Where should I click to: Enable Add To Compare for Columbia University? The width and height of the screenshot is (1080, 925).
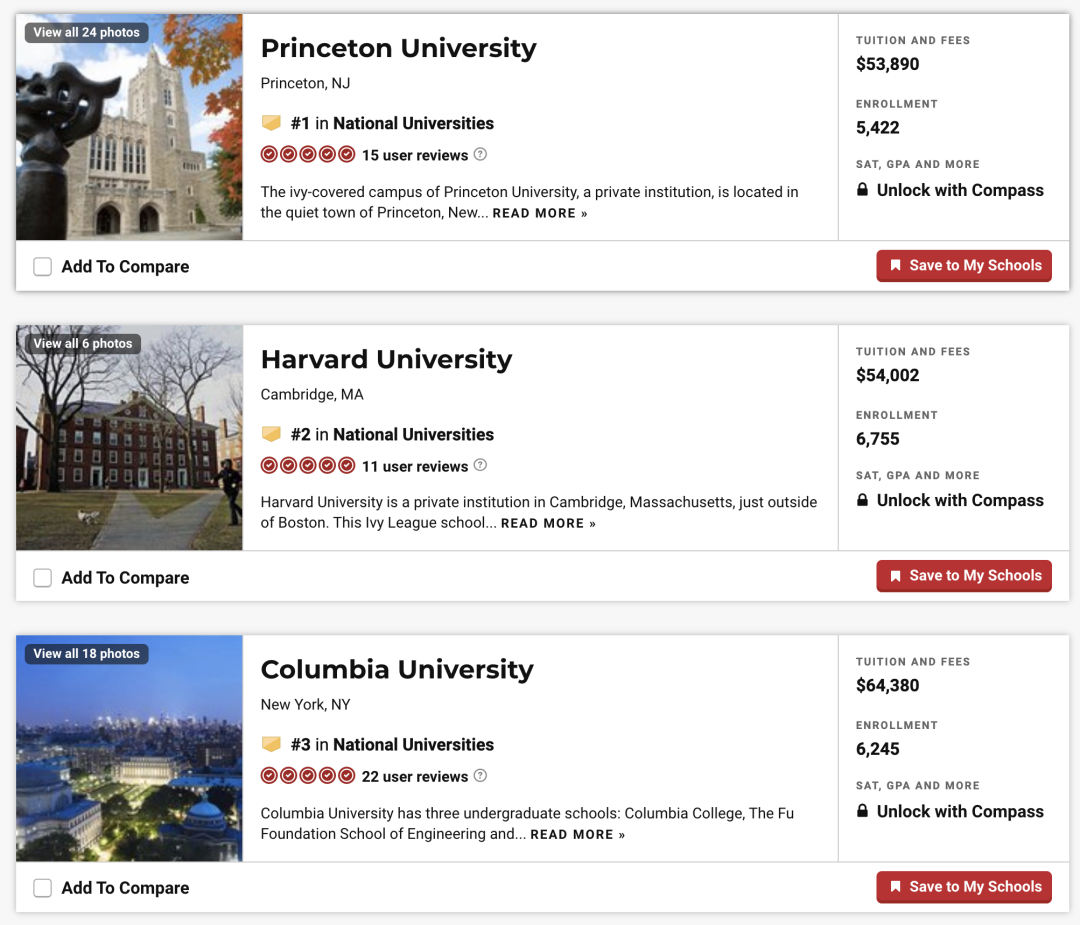(x=42, y=888)
